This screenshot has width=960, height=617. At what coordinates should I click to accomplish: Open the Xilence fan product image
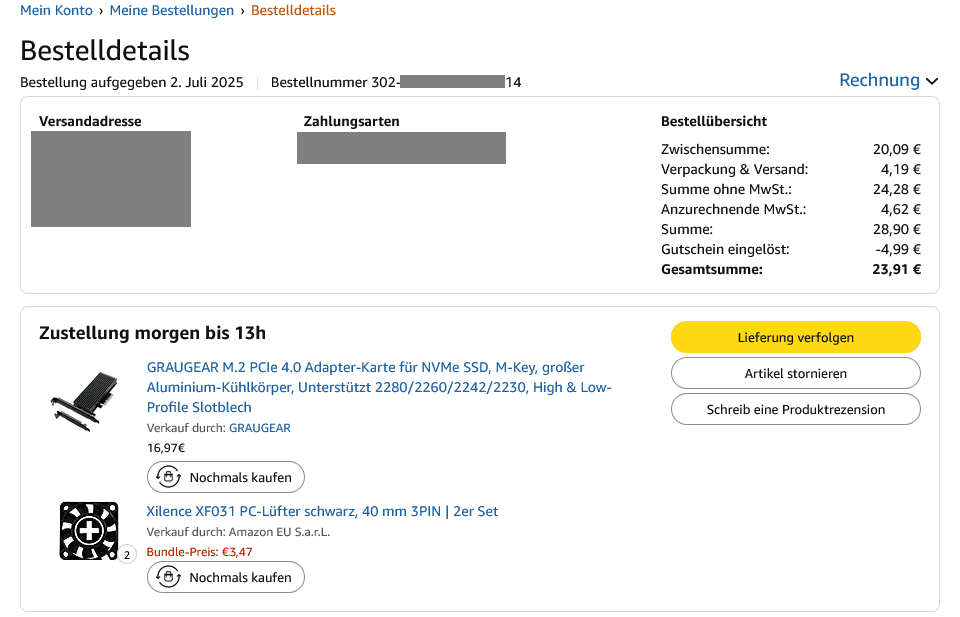[x=89, y=531]
